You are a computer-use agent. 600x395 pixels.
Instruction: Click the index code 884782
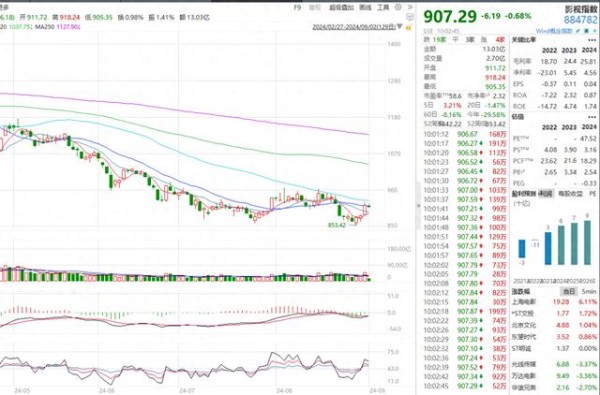(580, 20)
